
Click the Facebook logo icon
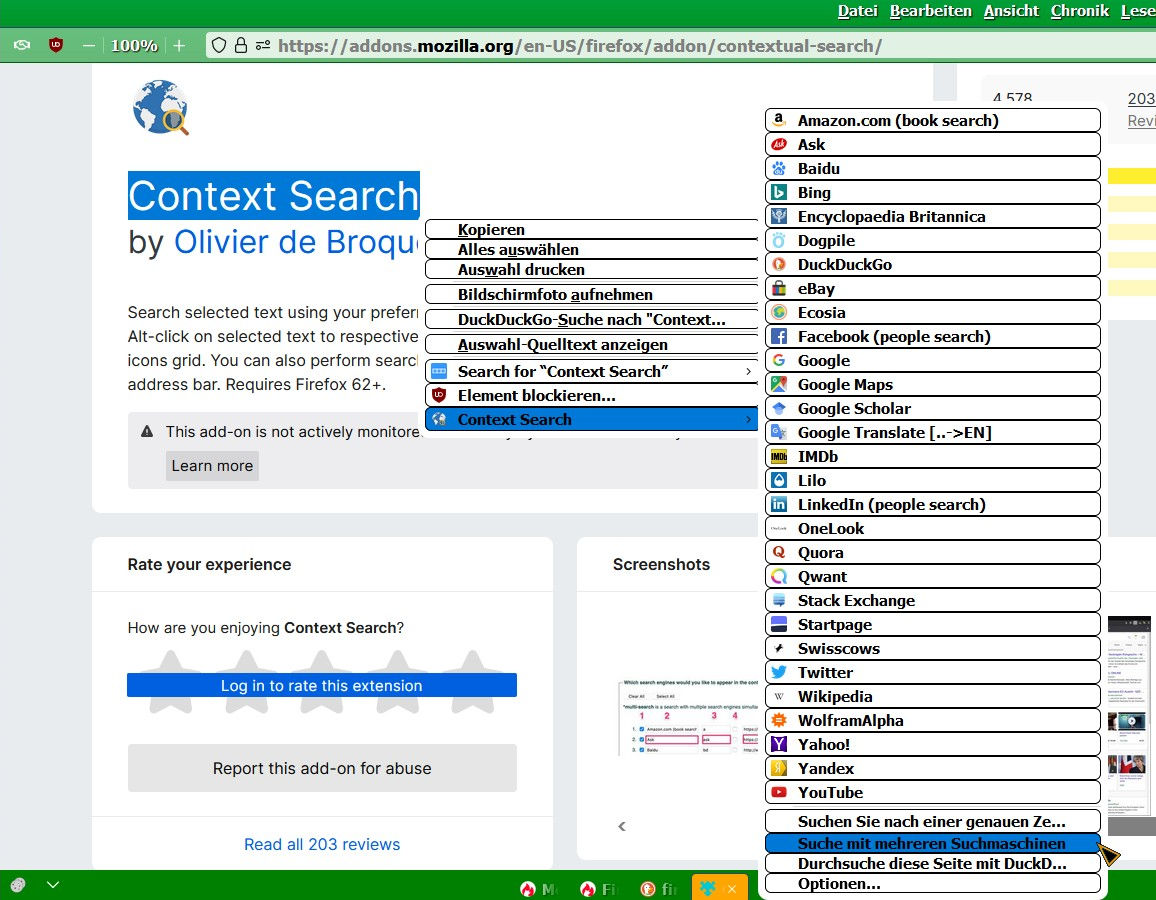779,336
